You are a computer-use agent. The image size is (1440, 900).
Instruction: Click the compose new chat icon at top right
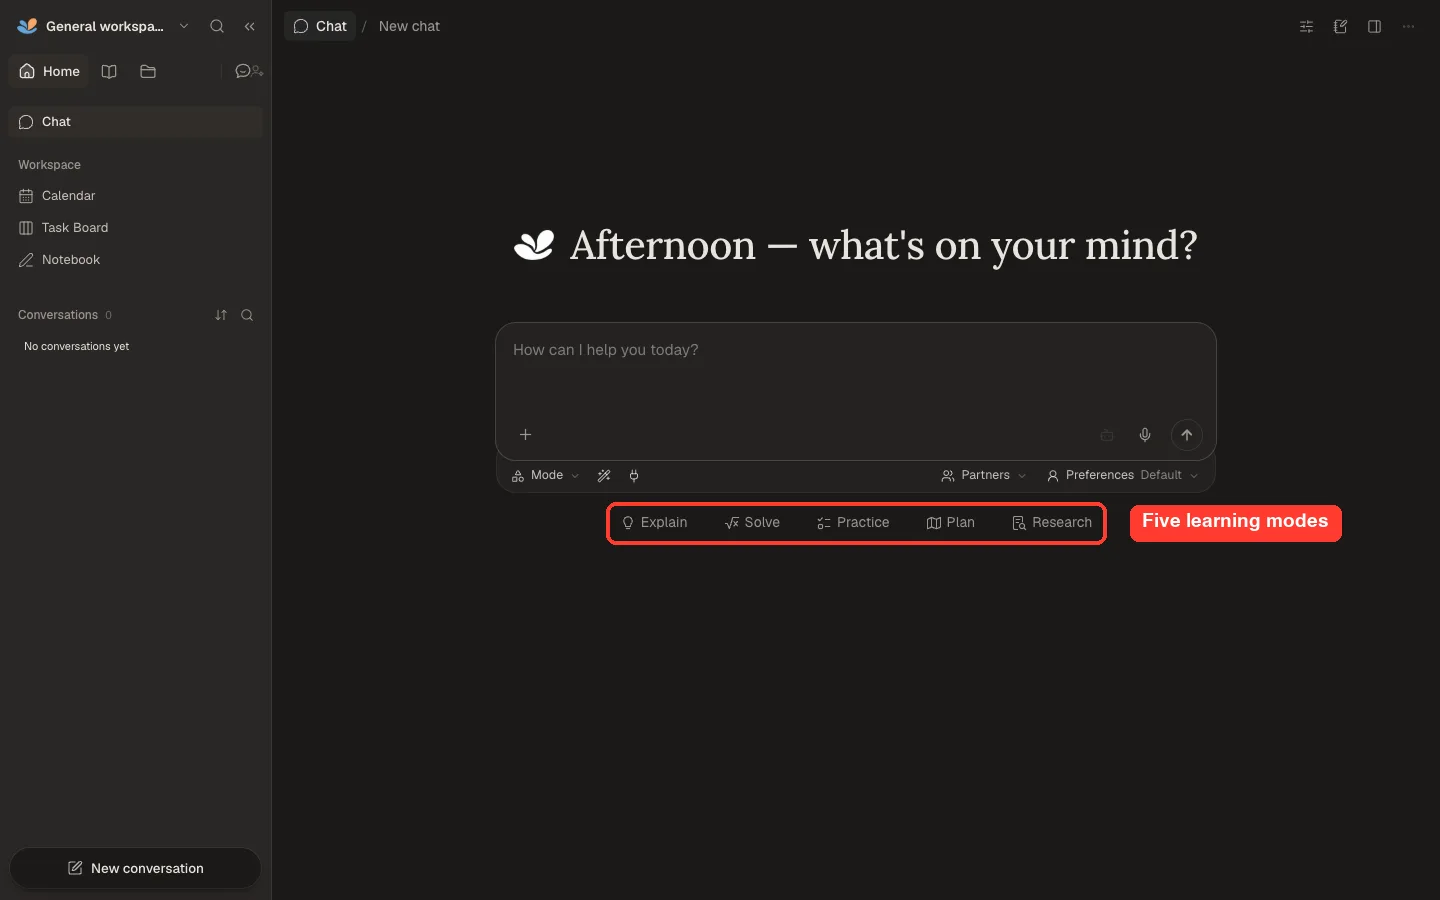pyautogui.click(x=1340, y=27)
